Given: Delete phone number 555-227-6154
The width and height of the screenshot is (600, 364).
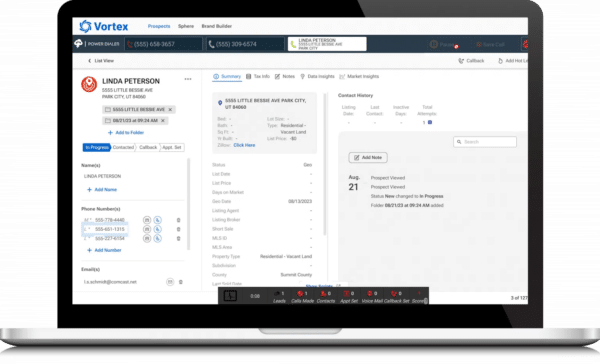Looking at the screenshot, I should click(x=178, y=238).
